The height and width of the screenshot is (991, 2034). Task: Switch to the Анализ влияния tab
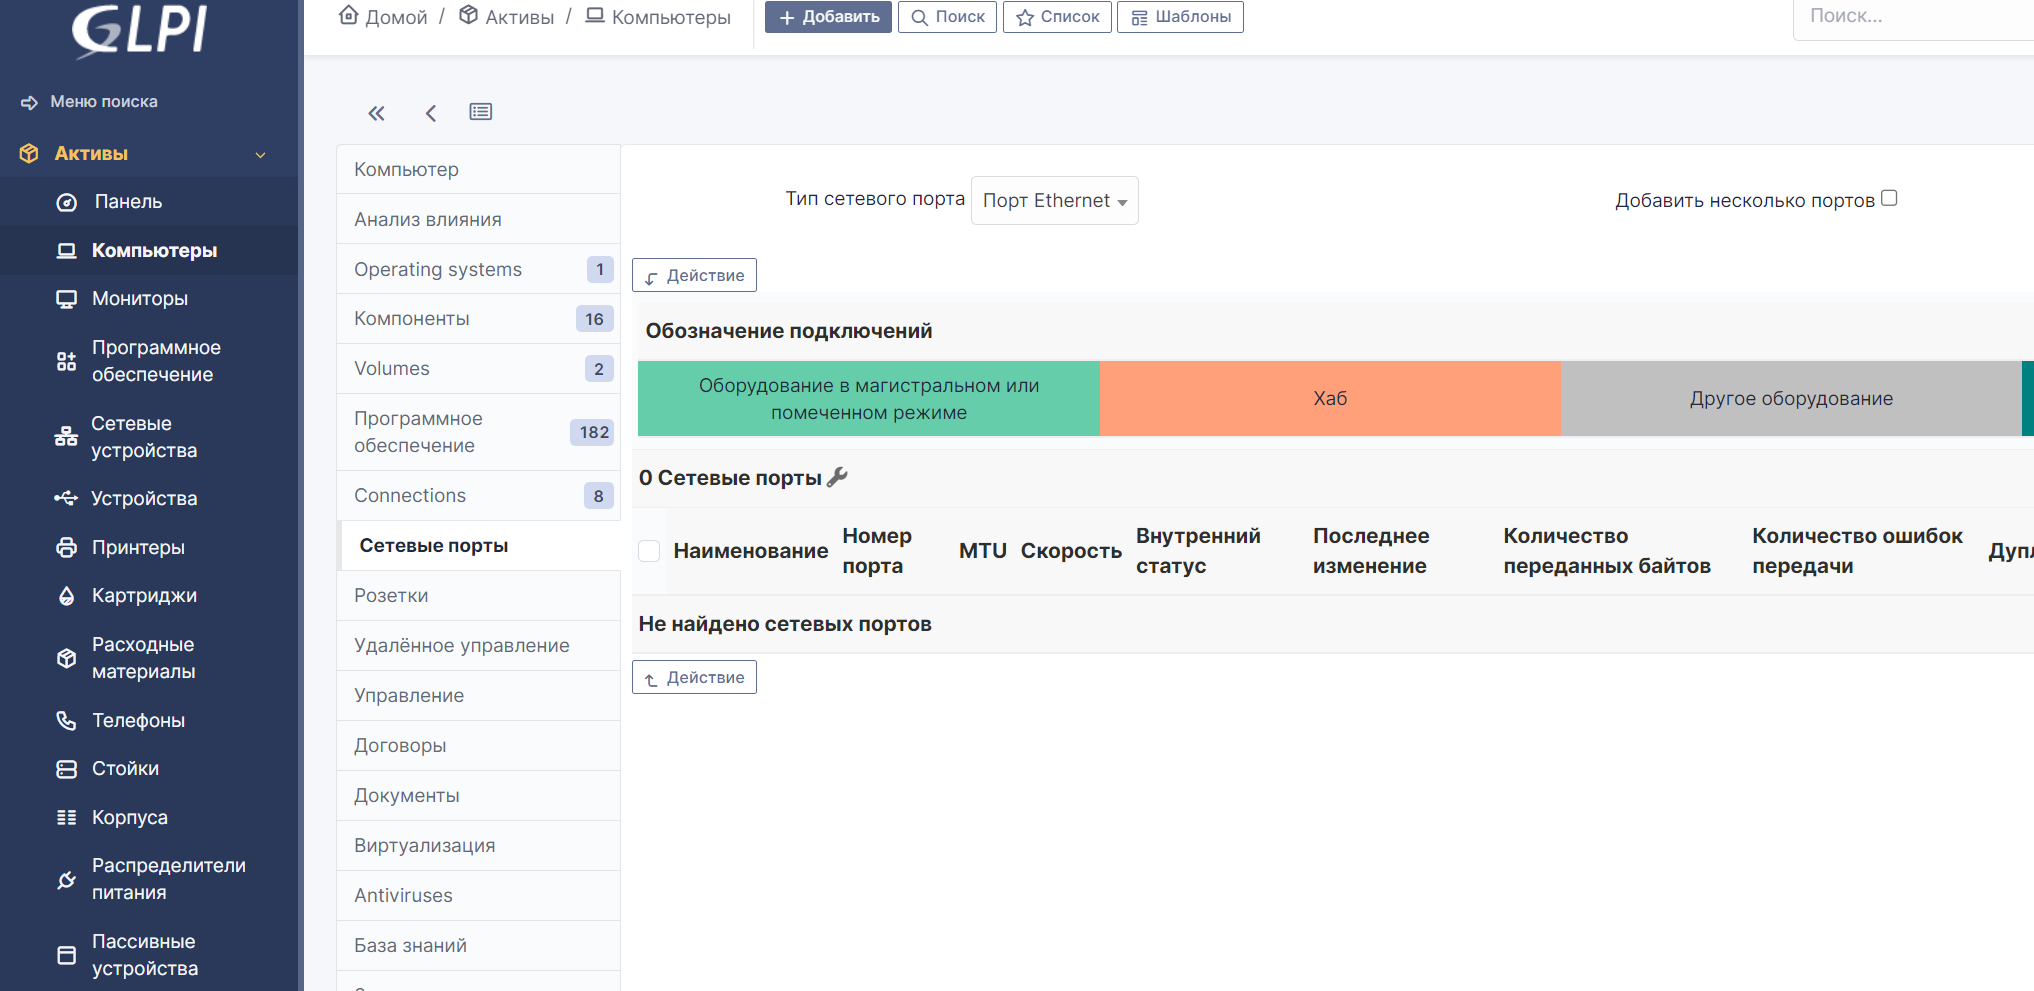click(x=478, y=220)
